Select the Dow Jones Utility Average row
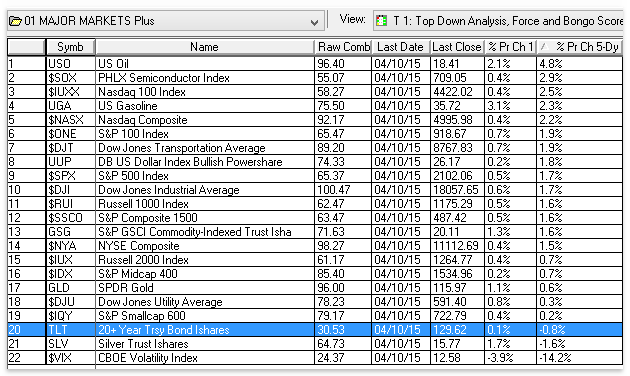This screenshot has width=630, height=376. (315, 302)
